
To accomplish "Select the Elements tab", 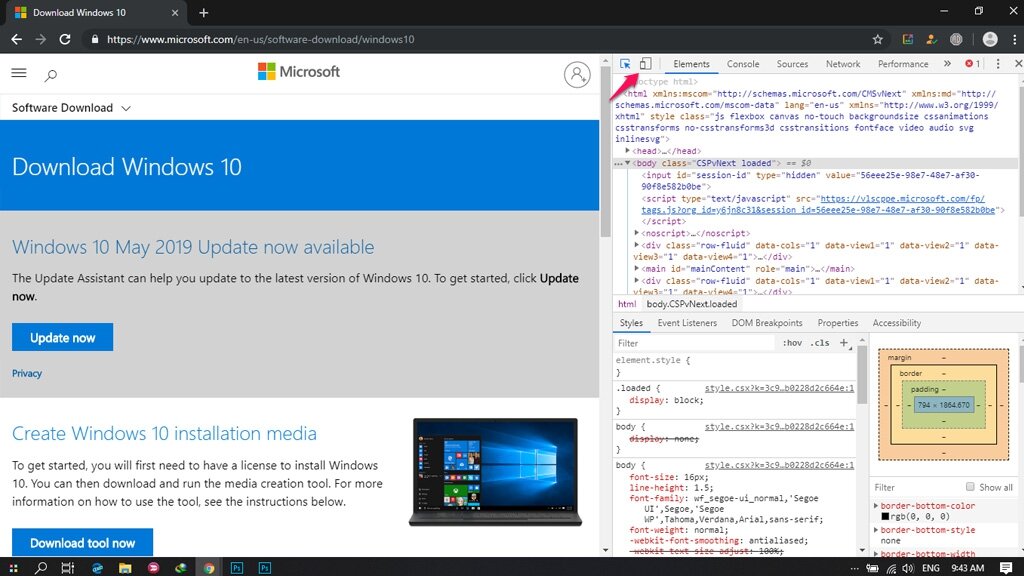I will click(x=691, y=64).
